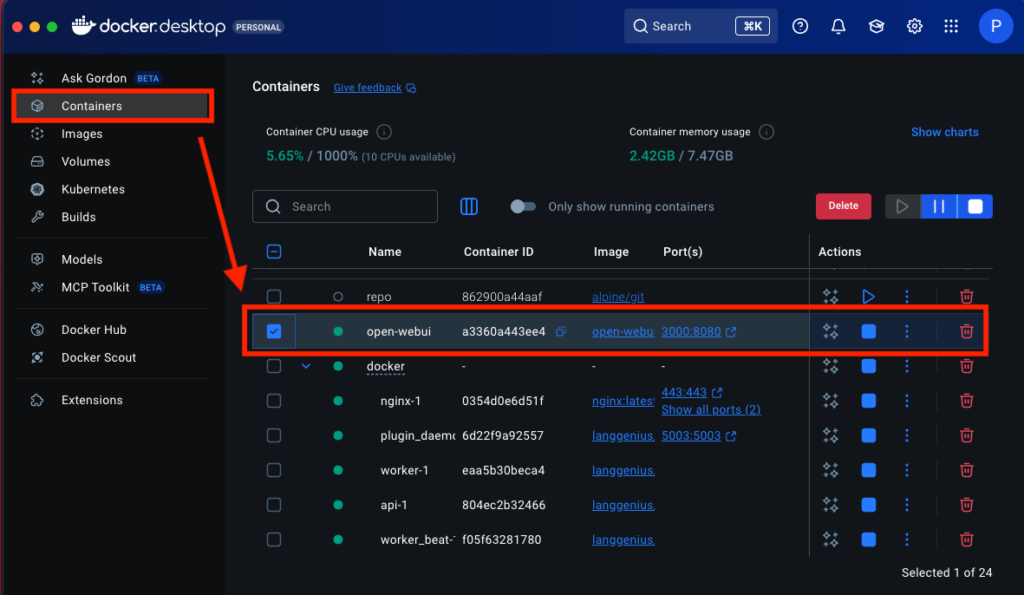Click the delete trash icon for repo container
1024x595 pixels.
point(966,297)
